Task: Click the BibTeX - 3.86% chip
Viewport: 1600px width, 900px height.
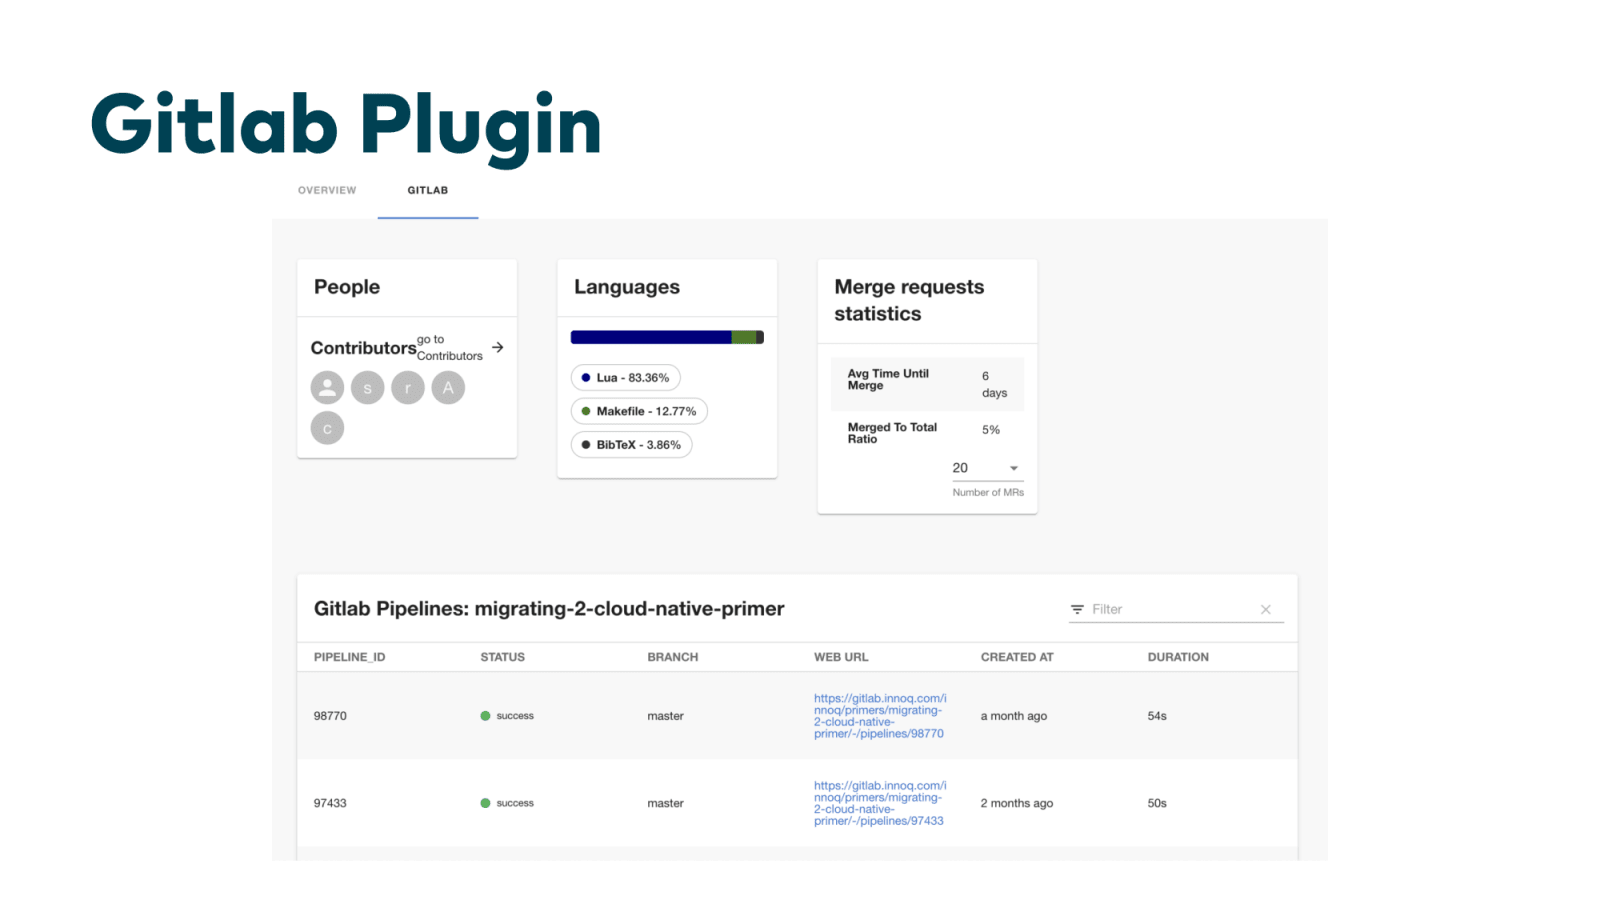Action: 631,445
